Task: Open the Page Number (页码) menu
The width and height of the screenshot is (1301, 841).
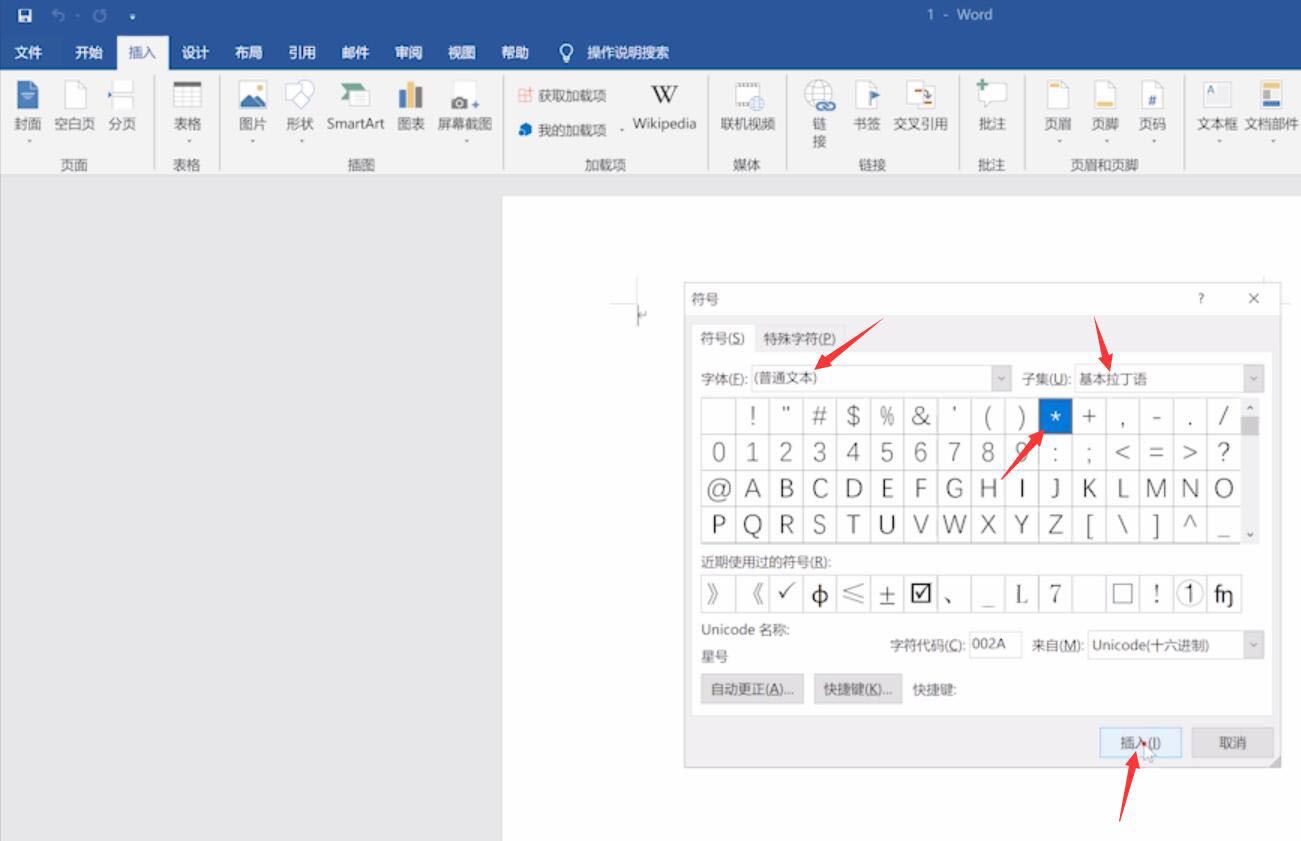Action: [x=1152, y=111]
